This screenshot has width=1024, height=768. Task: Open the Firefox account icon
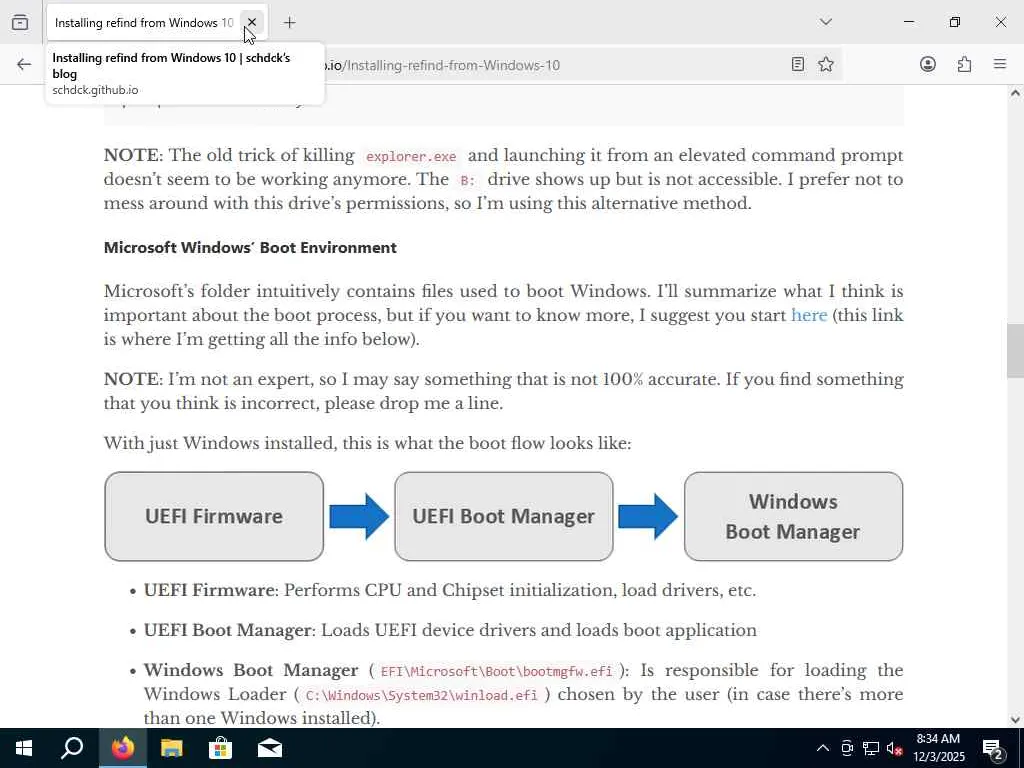(x=927, y=64)
